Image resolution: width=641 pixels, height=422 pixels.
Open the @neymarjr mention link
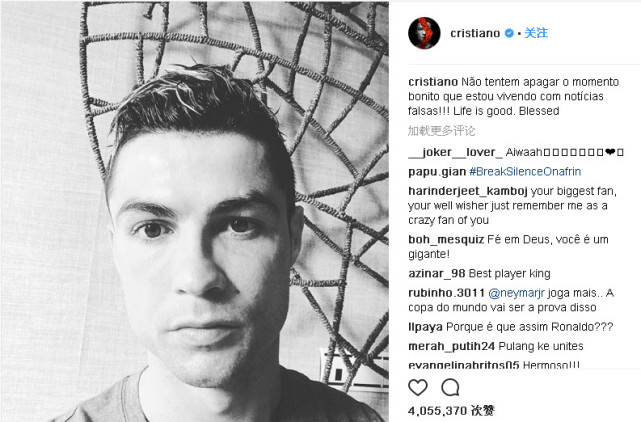pyautogui.click(x=516, y=293)
